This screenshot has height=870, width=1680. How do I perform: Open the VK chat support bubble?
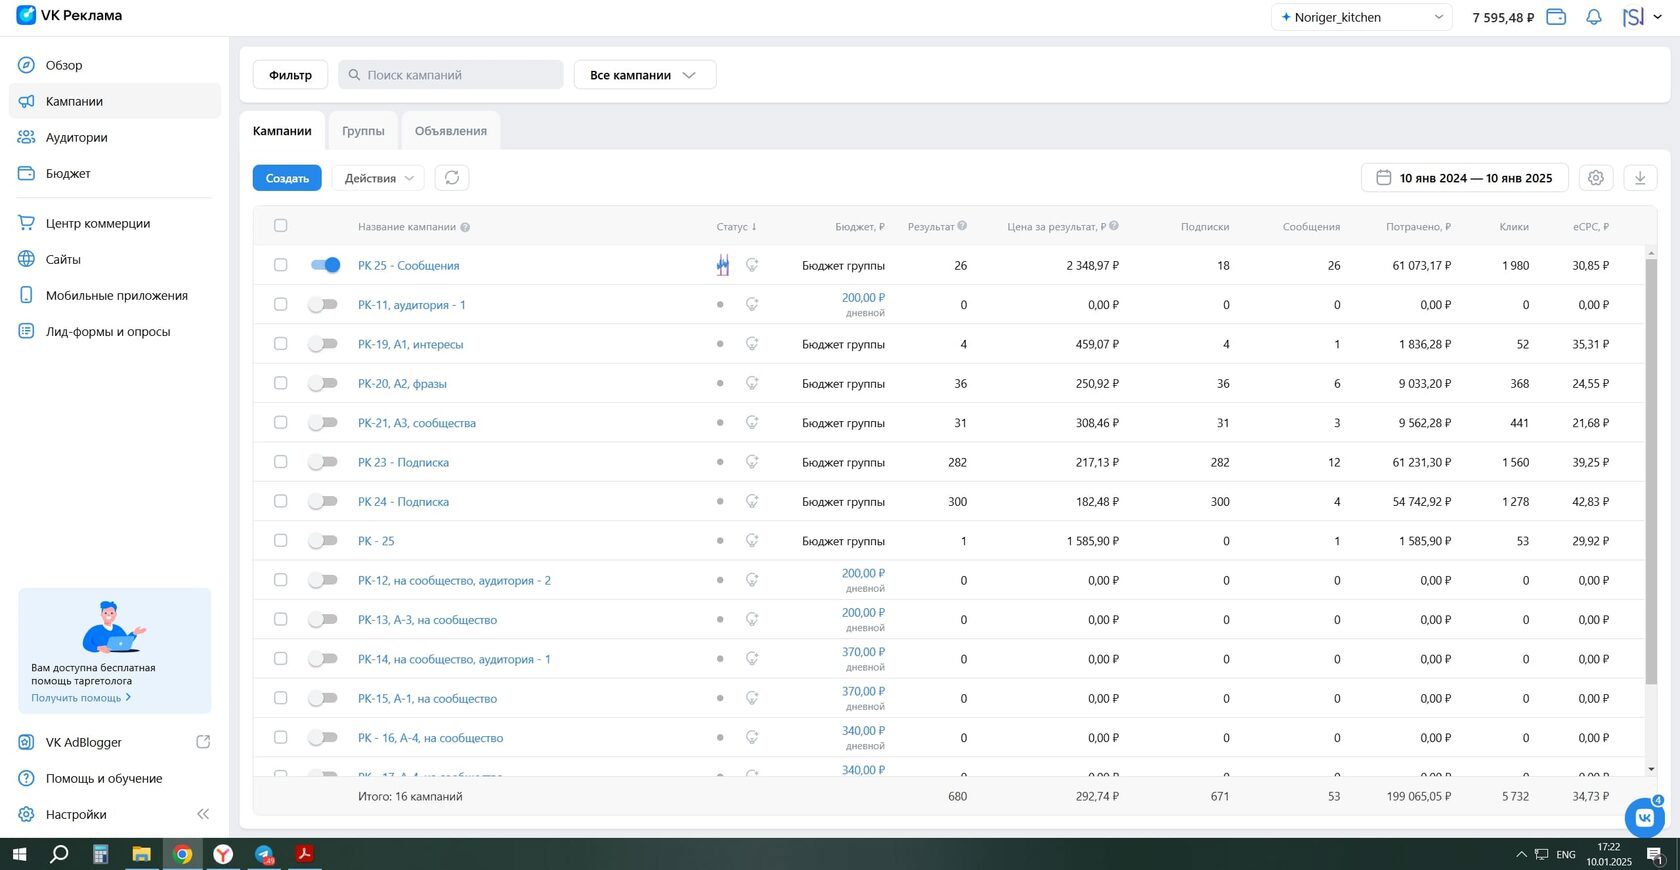1644,817
